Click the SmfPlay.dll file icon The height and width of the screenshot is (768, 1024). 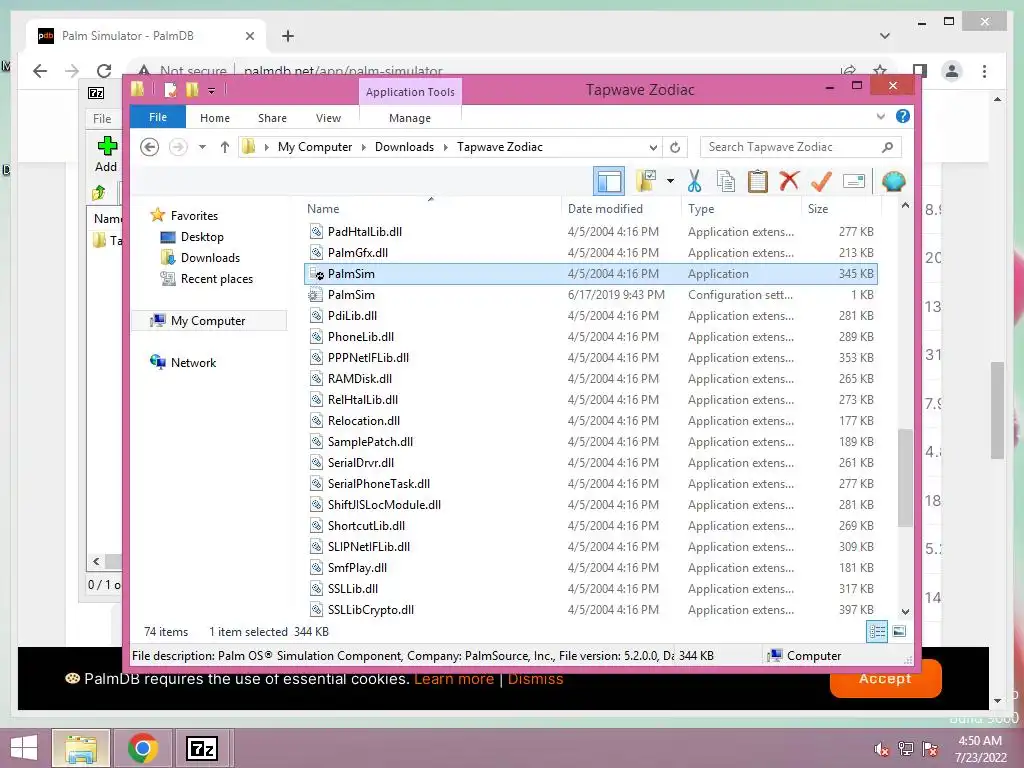[x=316, y=568]
